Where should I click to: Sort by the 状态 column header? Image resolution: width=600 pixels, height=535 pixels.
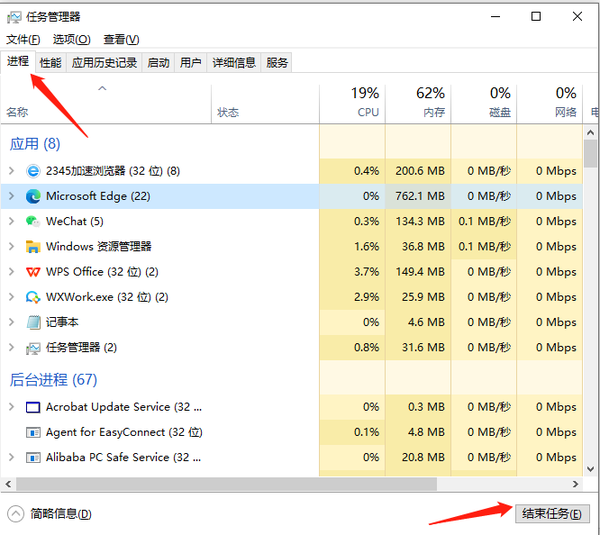click(x=265, y=104)
